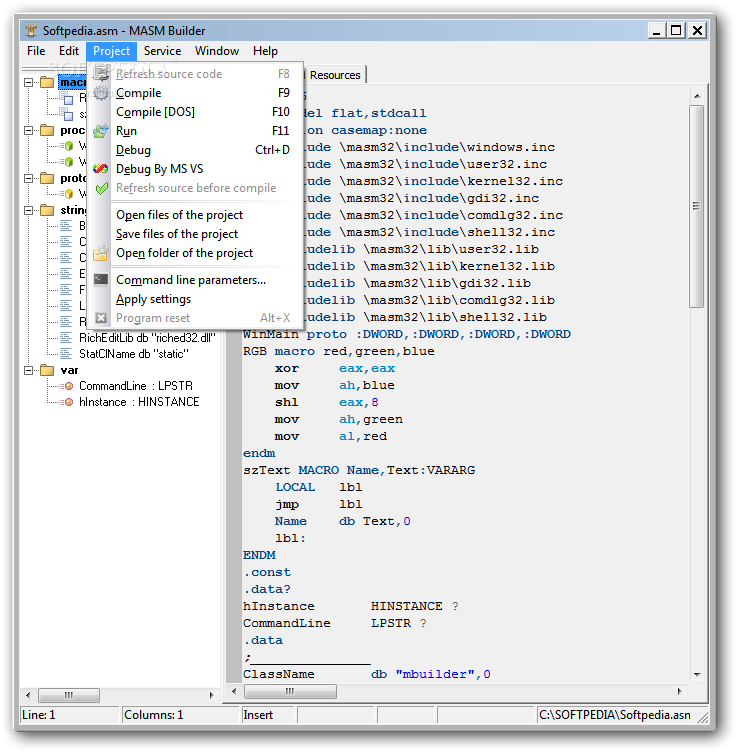Click the "szText MACRO Name,Text:VARARG" code line
The image size is (737, 752).
point(359,470)
